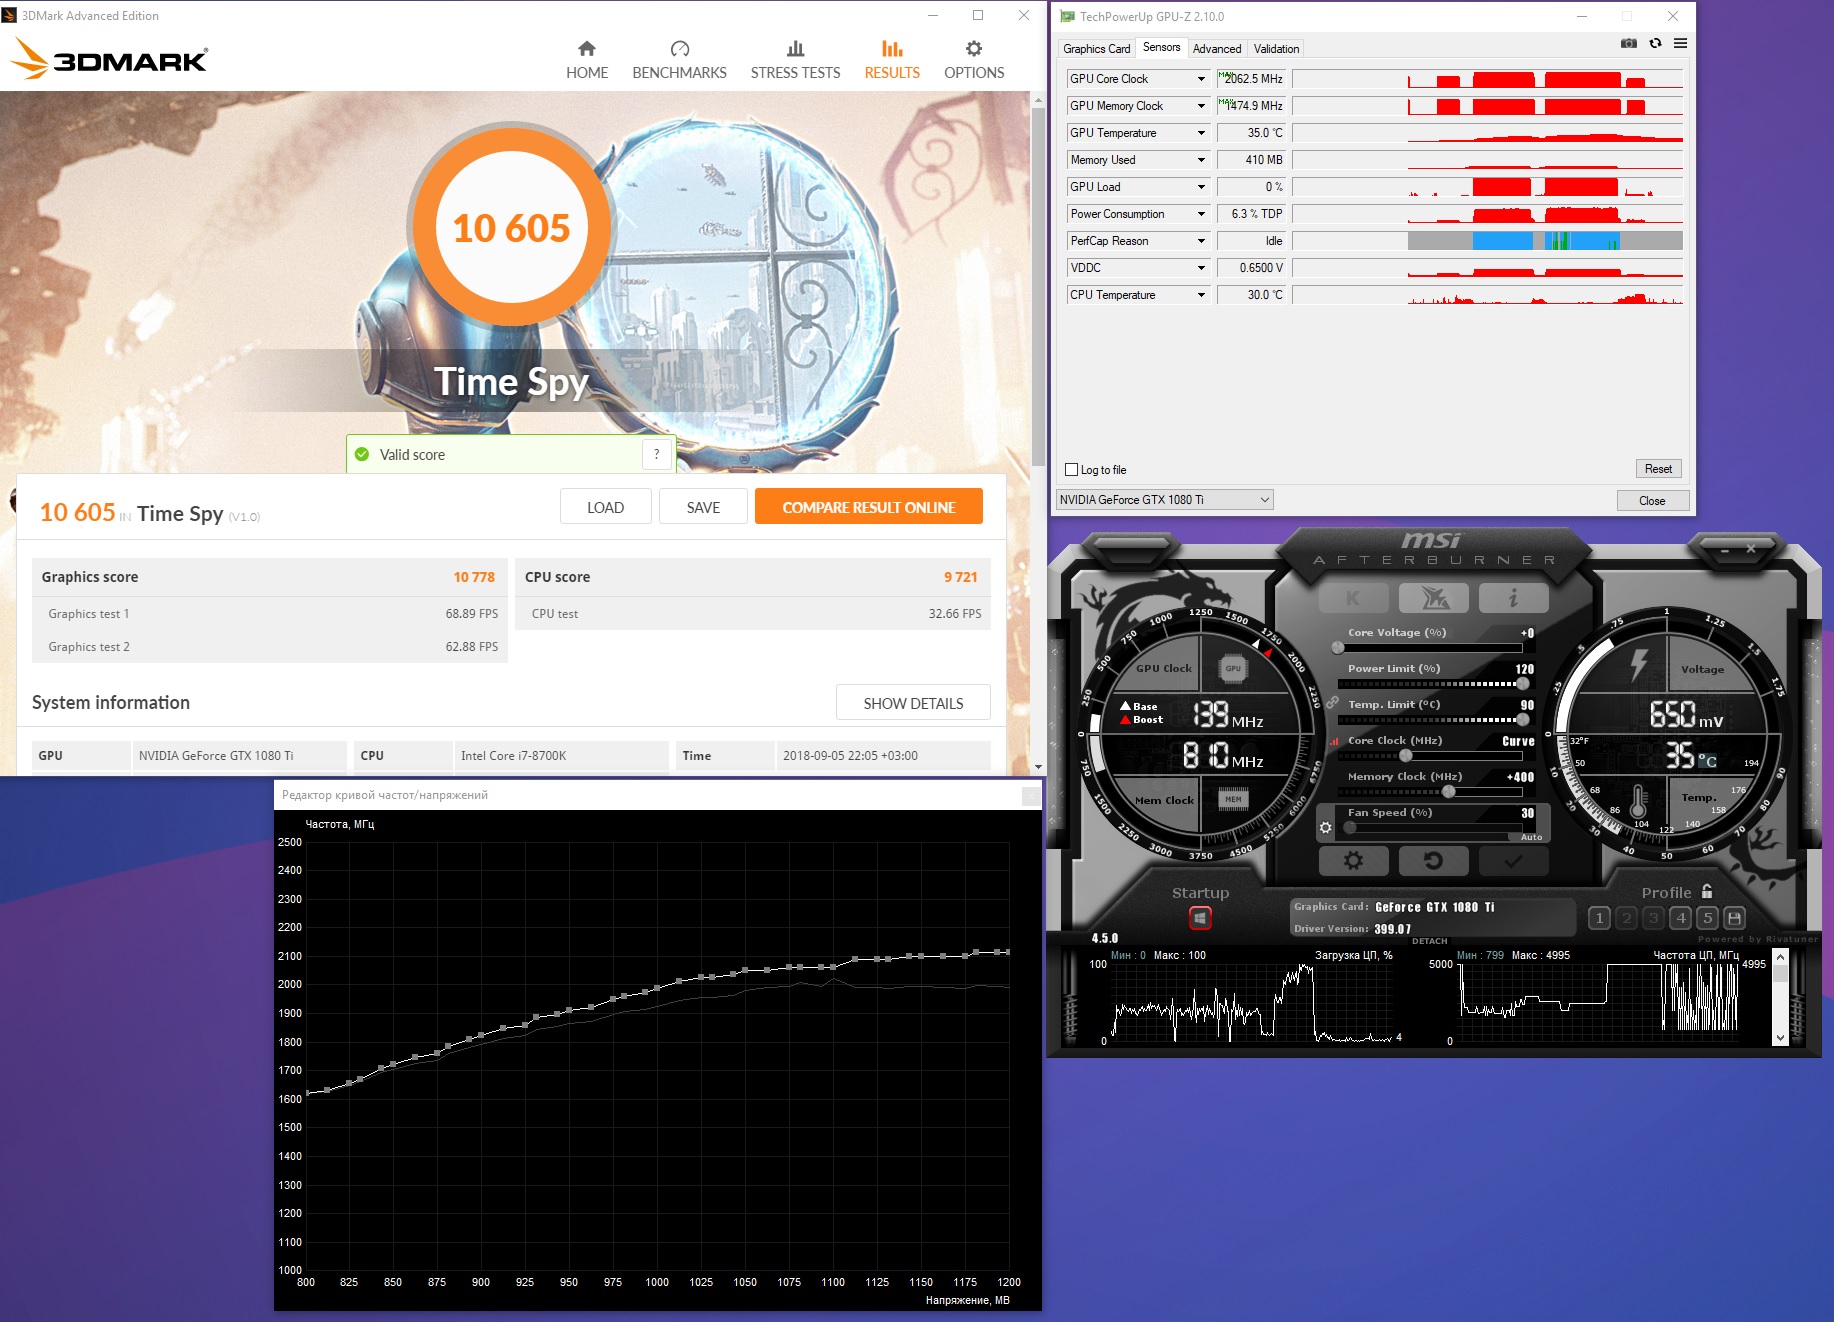
Task: Expand the PerfCap Reason sensor dropdown
Action: click(1201, 241)
